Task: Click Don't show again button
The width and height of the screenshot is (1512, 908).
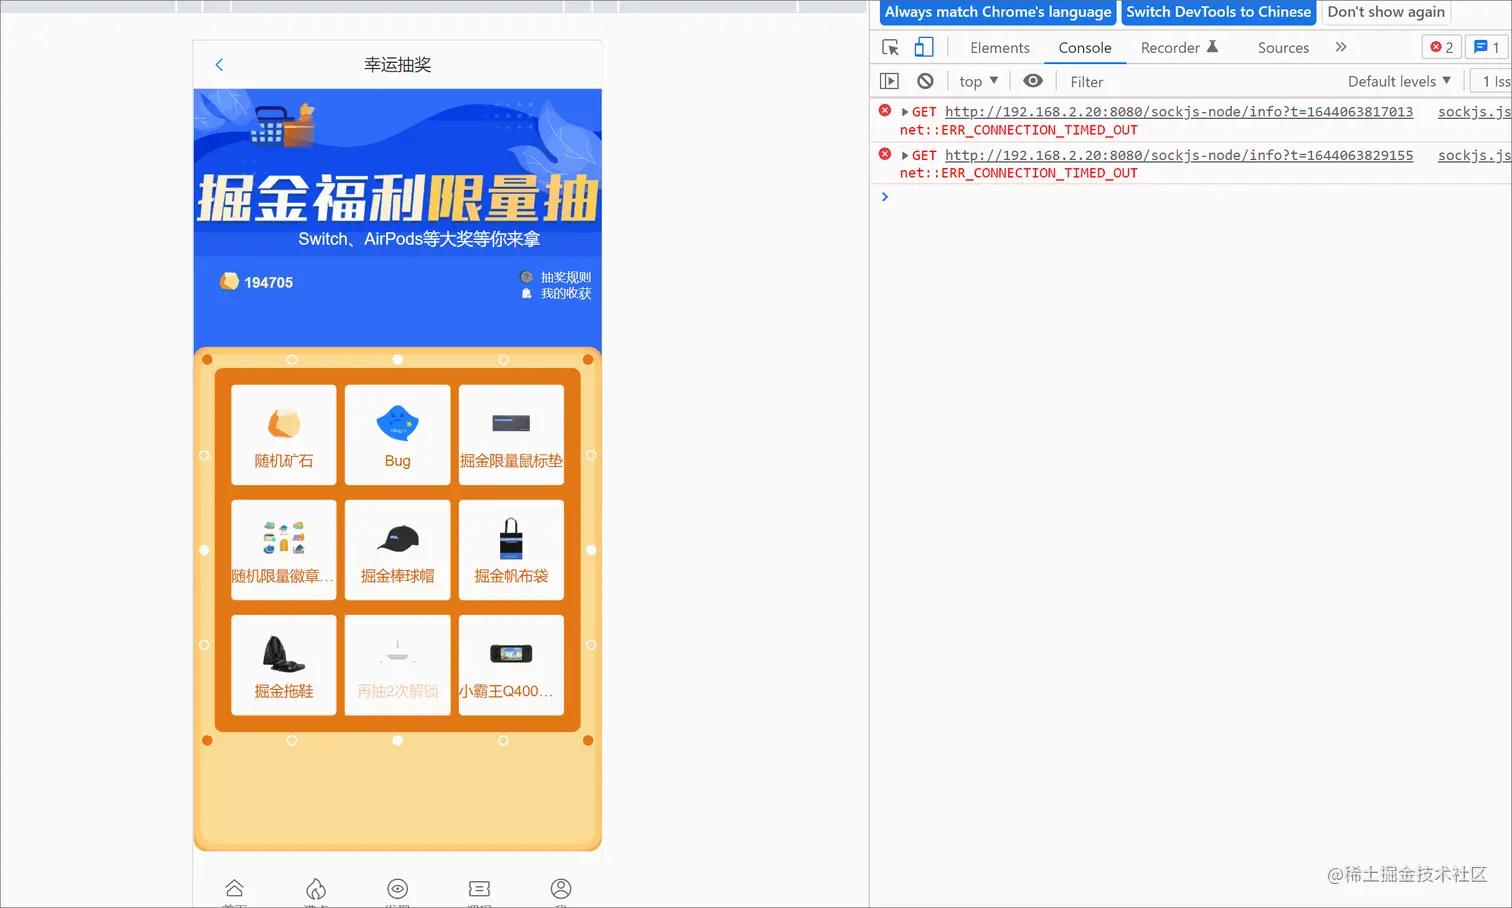Action: tap(1386, 12)
